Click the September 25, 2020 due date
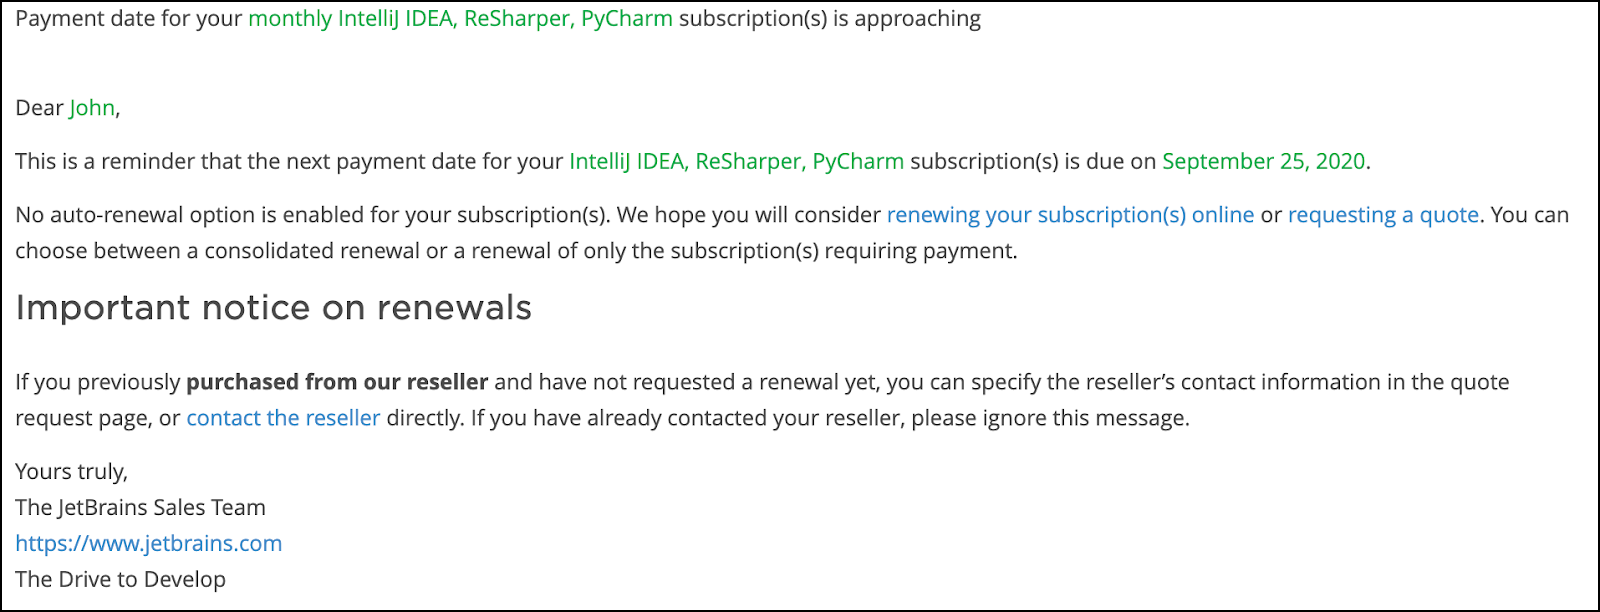1600x612 pixels. (1263, 161)
